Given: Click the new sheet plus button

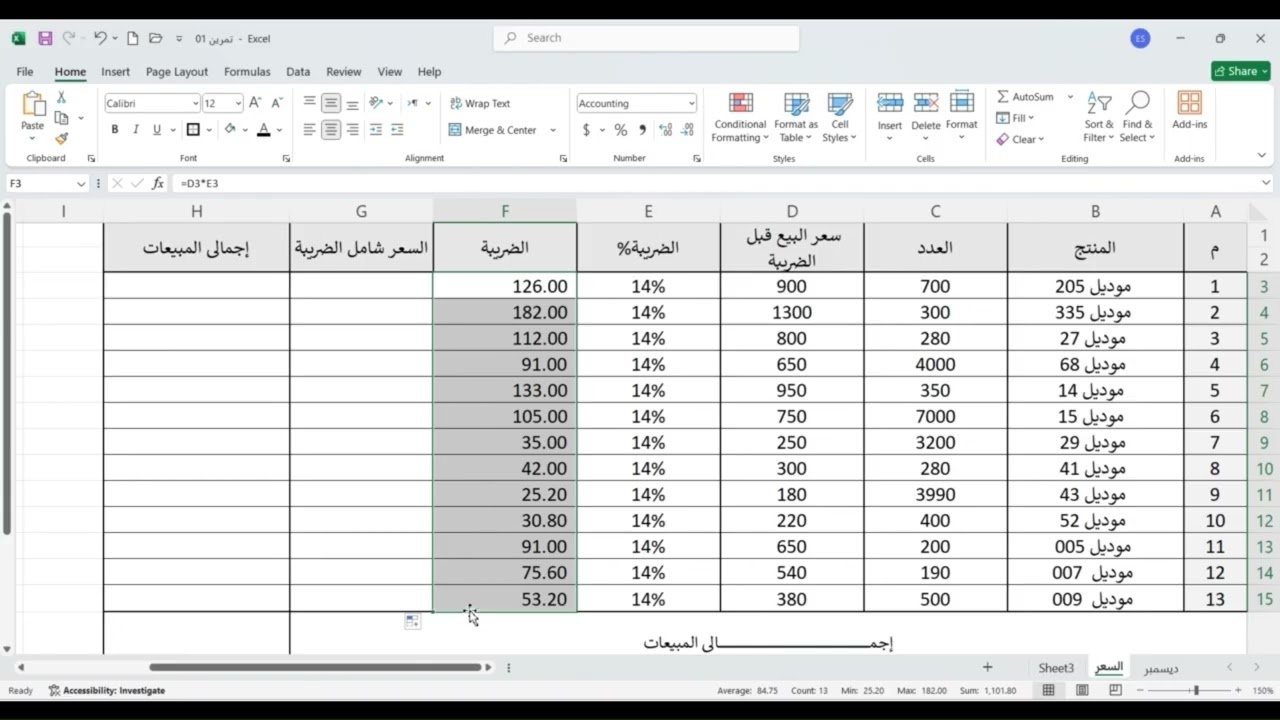Looking at the screenshot, I should (987, 667).
